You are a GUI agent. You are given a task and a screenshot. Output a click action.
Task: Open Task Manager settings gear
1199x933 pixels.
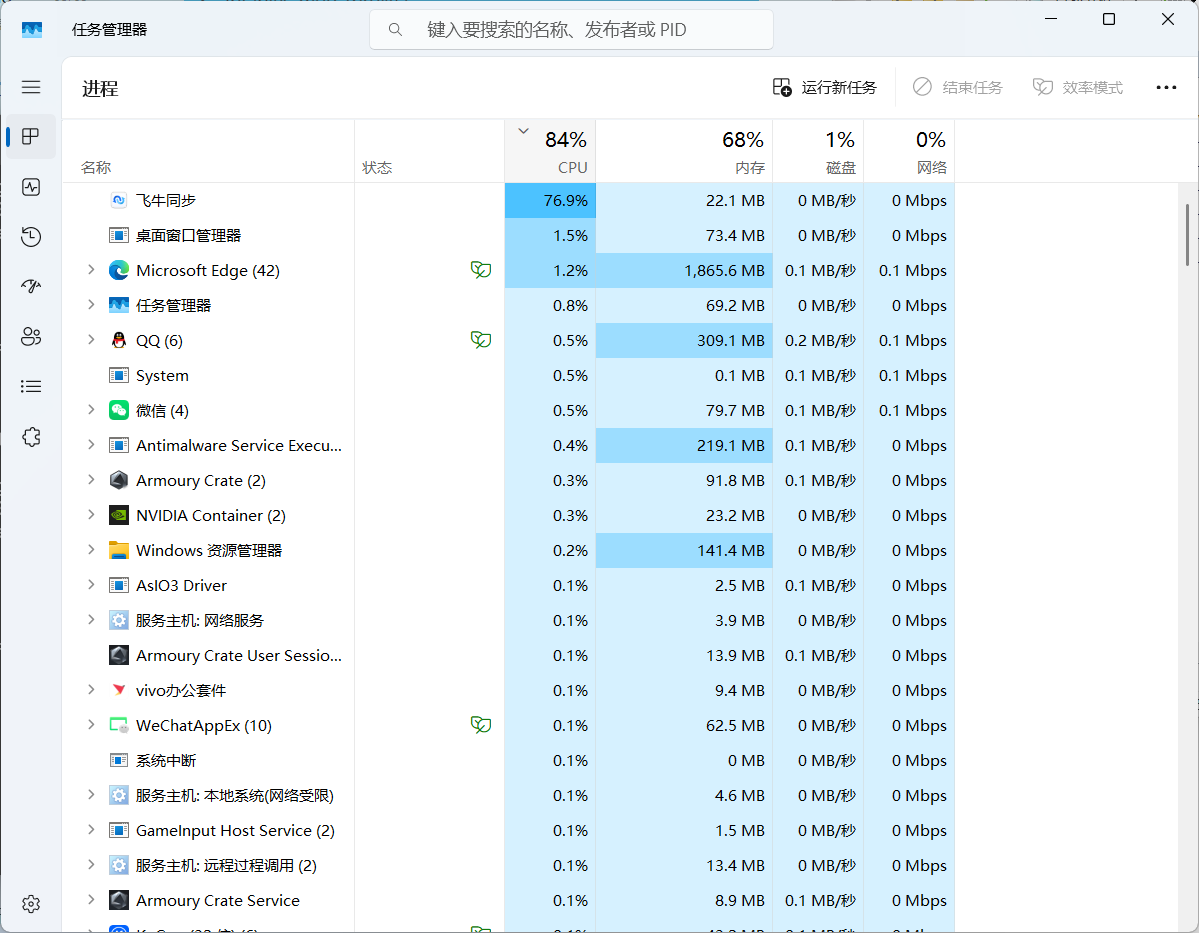pyautogui.click(x=31, y=904)
